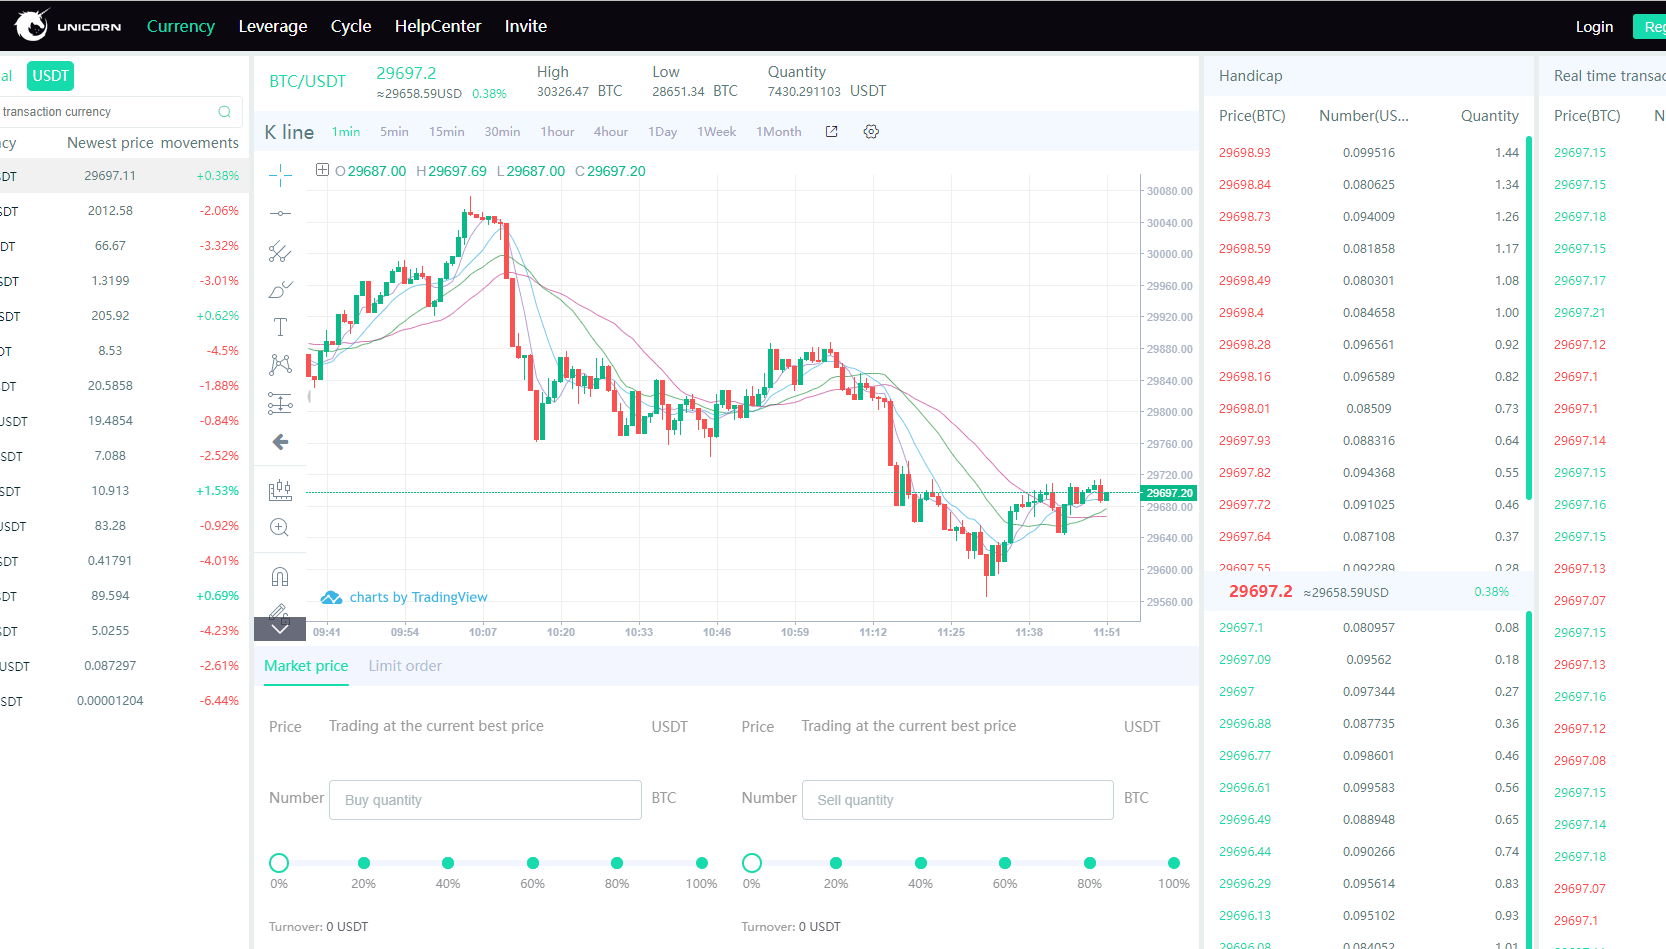Collapse toolbar with the back arrow
Viewport: 1666px width, 949px height.
[280, 442]
